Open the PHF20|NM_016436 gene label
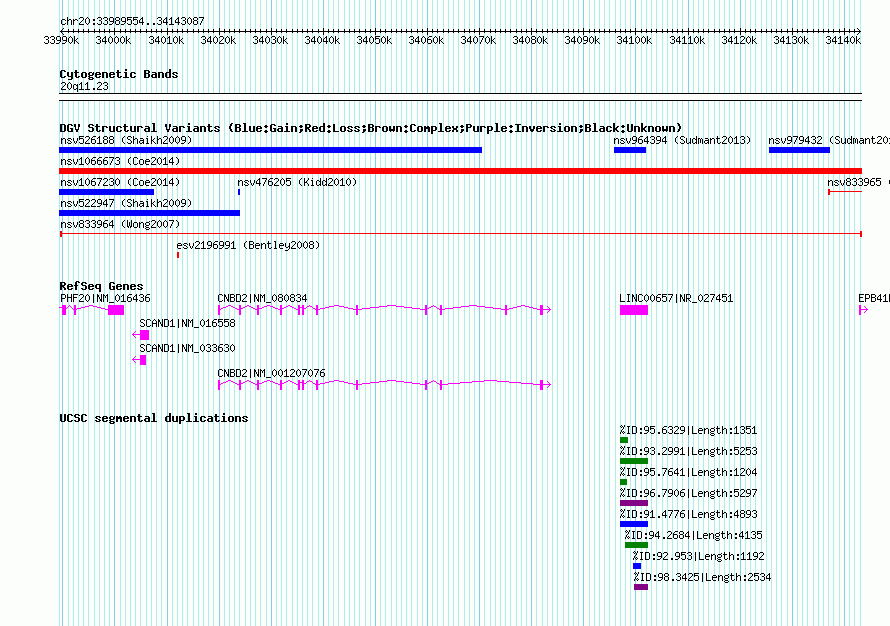 (105, 298)
